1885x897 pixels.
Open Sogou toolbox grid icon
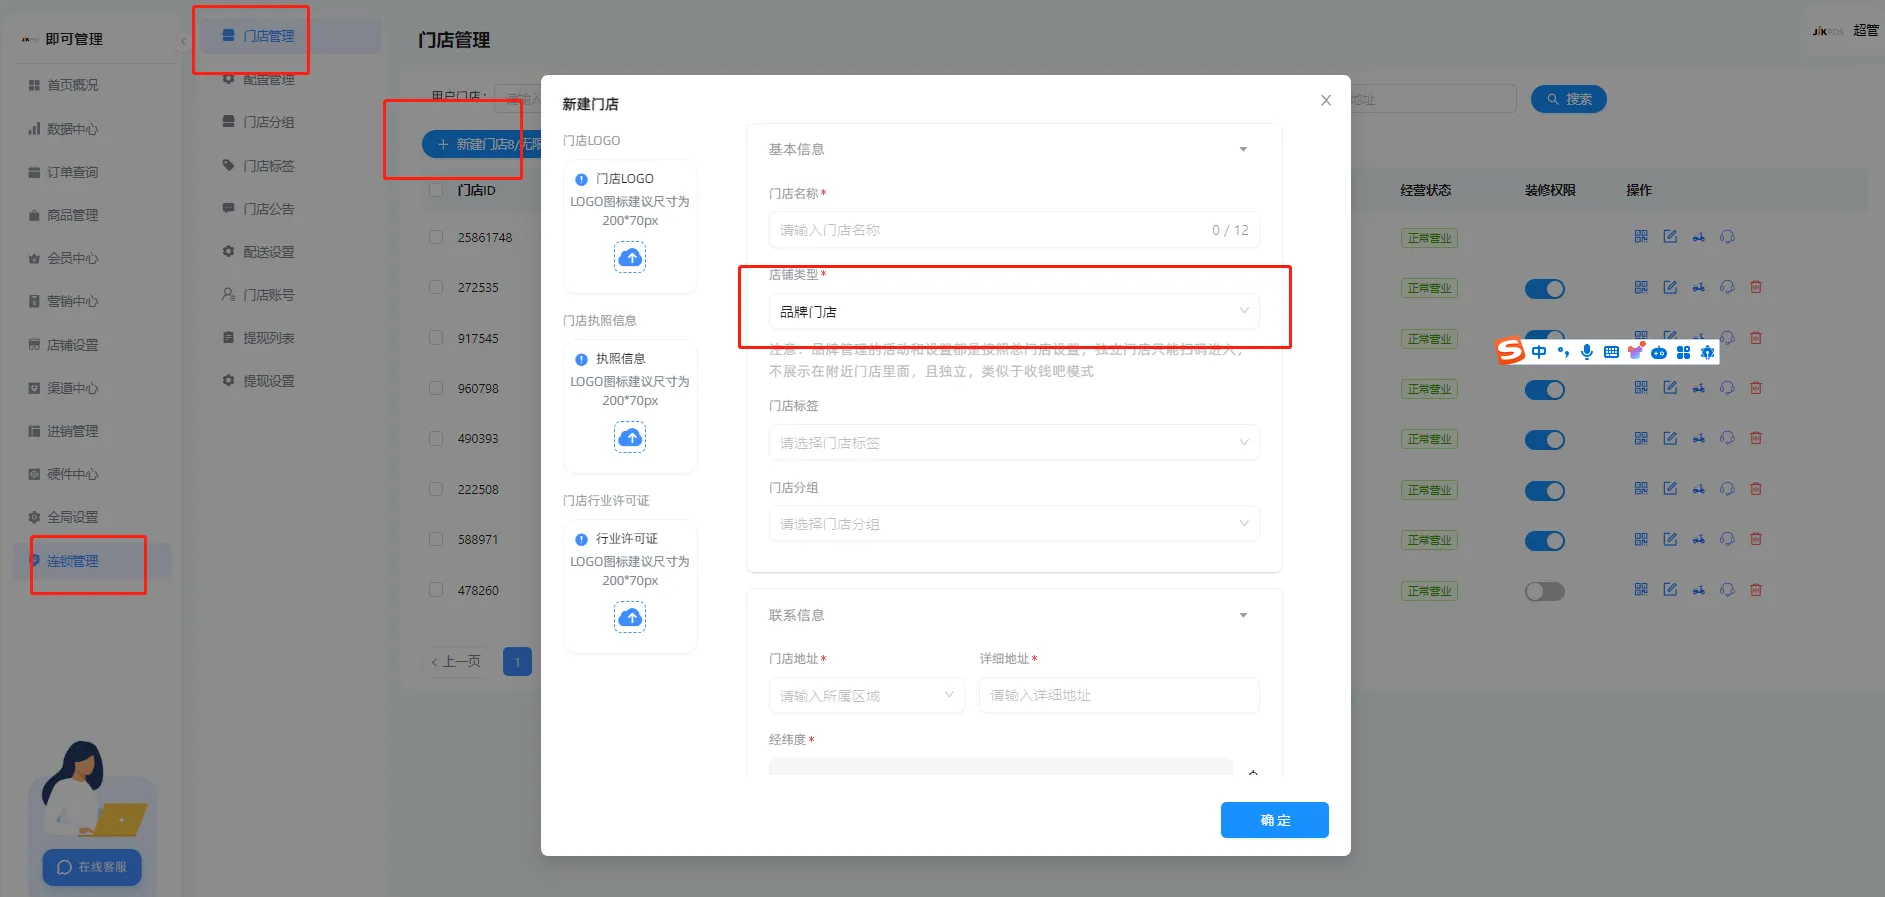[x=1683, y=352]
